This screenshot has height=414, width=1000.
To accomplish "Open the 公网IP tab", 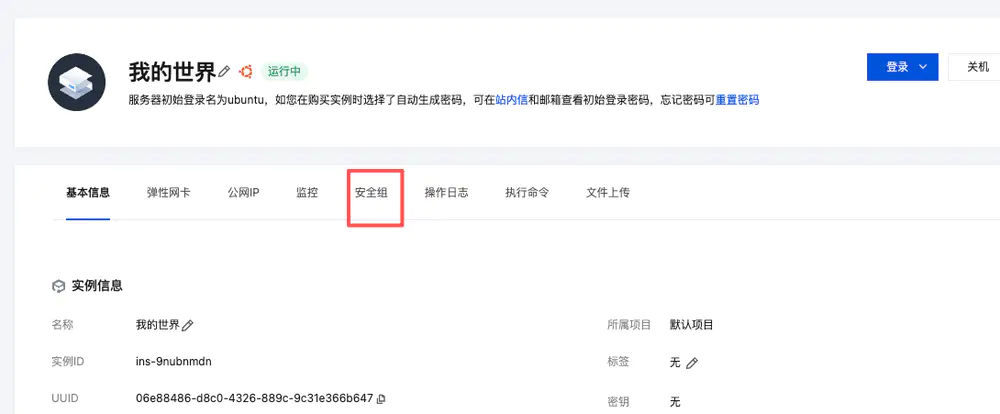I will pos(244,193).
